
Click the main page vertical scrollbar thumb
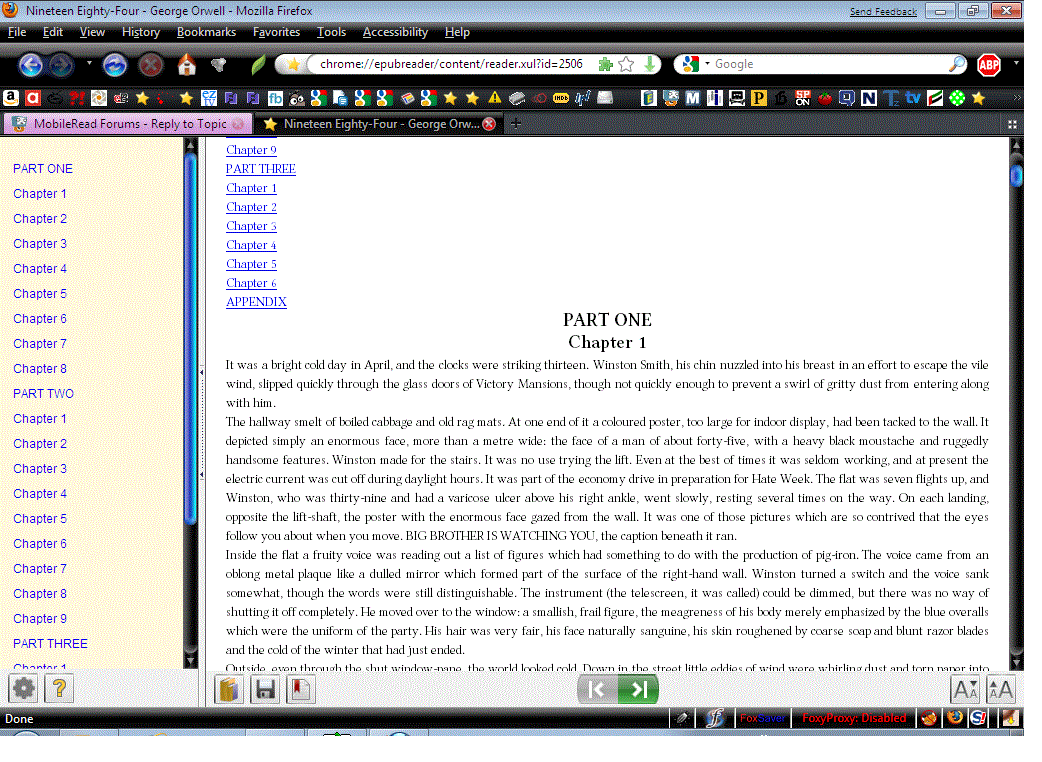coord(1016,176)
